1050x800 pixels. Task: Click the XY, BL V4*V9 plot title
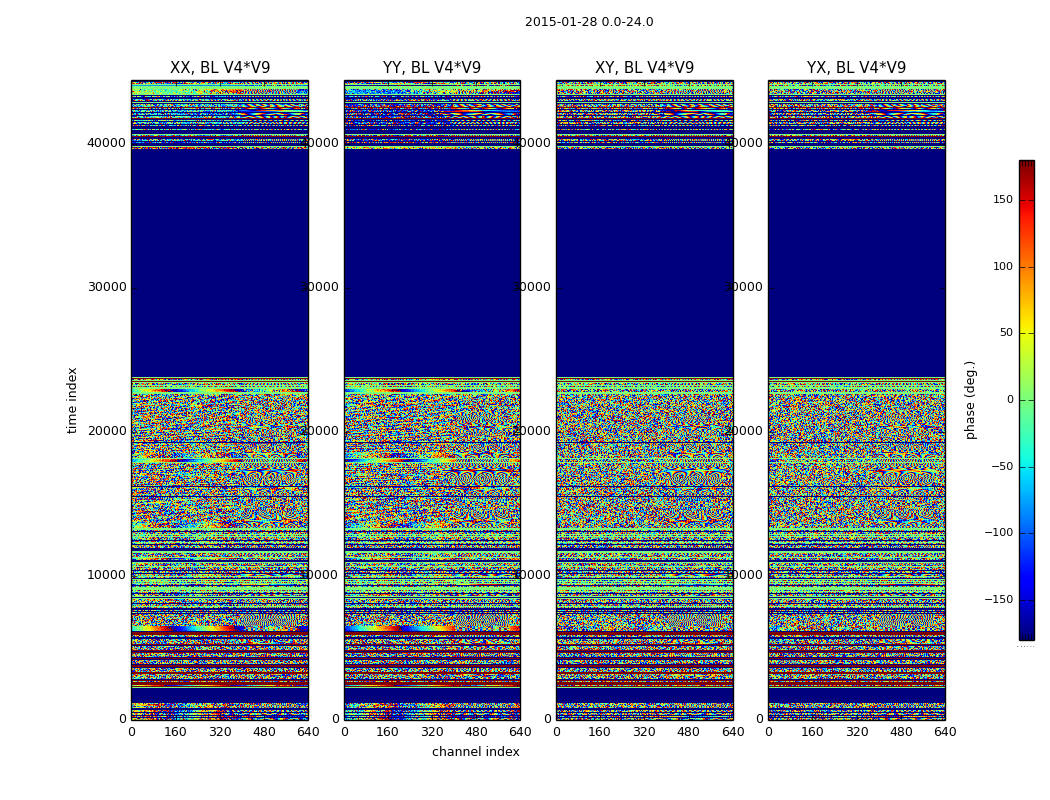tap(644, 68)
